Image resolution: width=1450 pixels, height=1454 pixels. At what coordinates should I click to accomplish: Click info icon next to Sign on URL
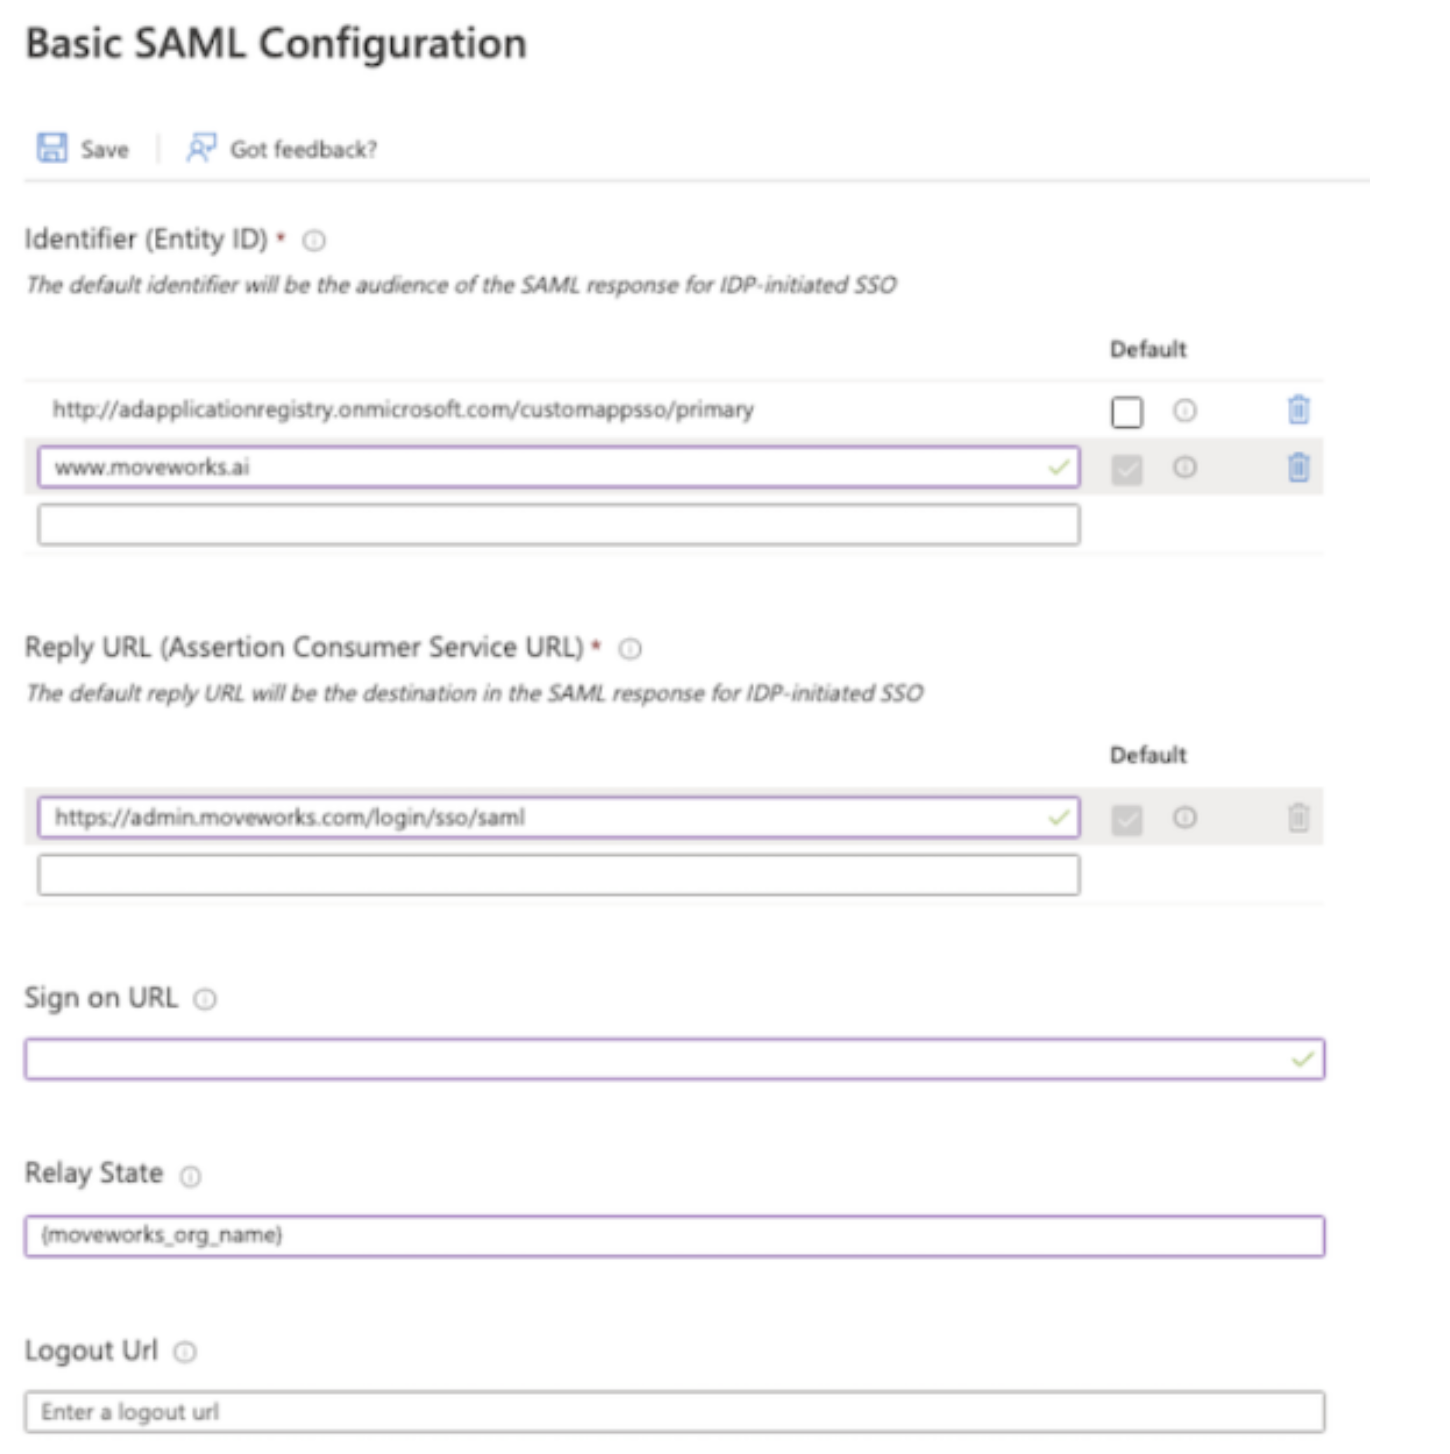click(205, 999)
